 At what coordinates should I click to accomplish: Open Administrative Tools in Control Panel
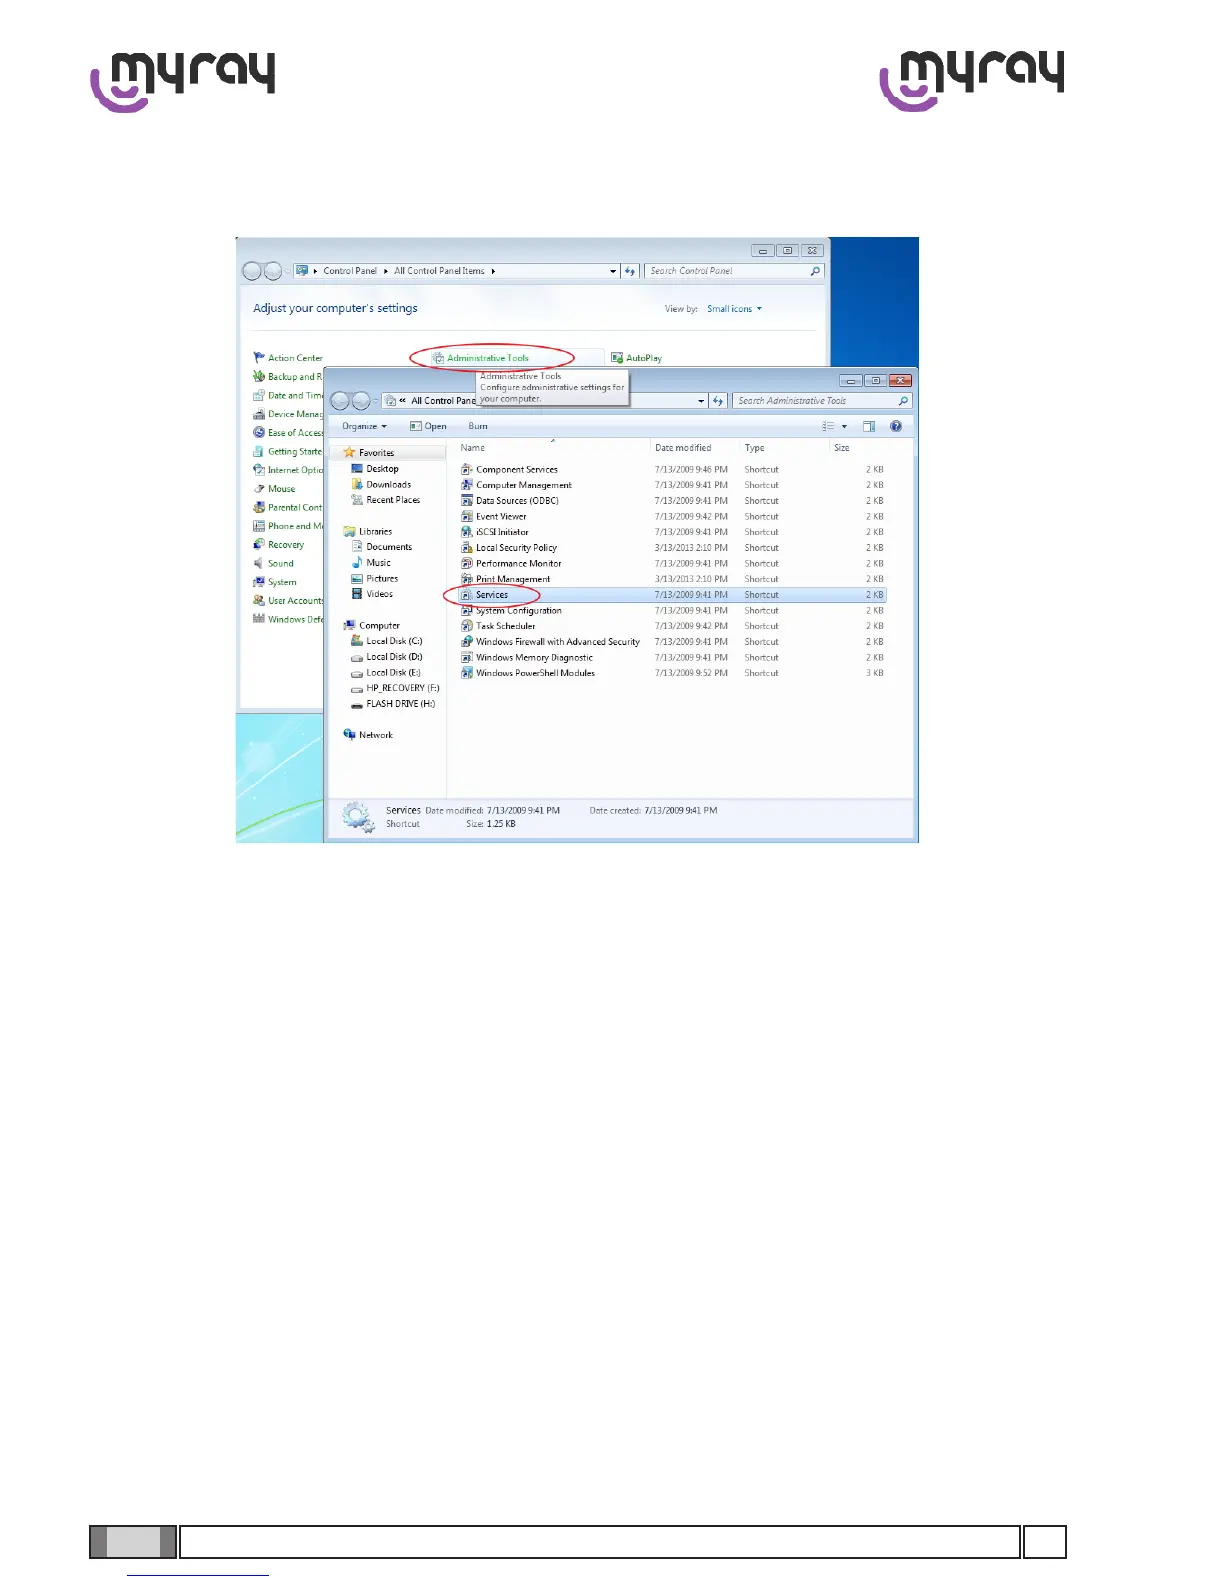tap(480, 358)
